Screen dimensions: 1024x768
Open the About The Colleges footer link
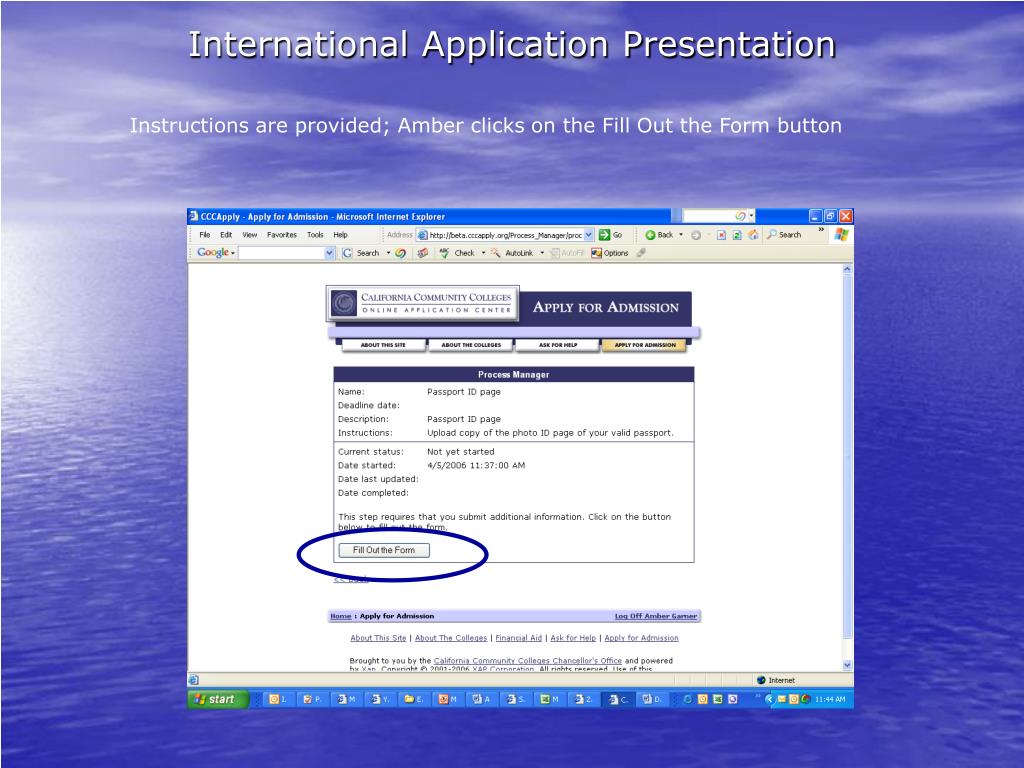point(451,638)
